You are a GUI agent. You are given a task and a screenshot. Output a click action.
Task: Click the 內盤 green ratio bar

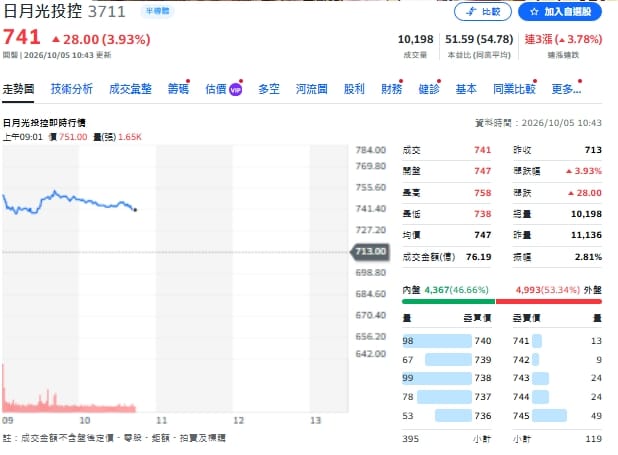(448, 302)
